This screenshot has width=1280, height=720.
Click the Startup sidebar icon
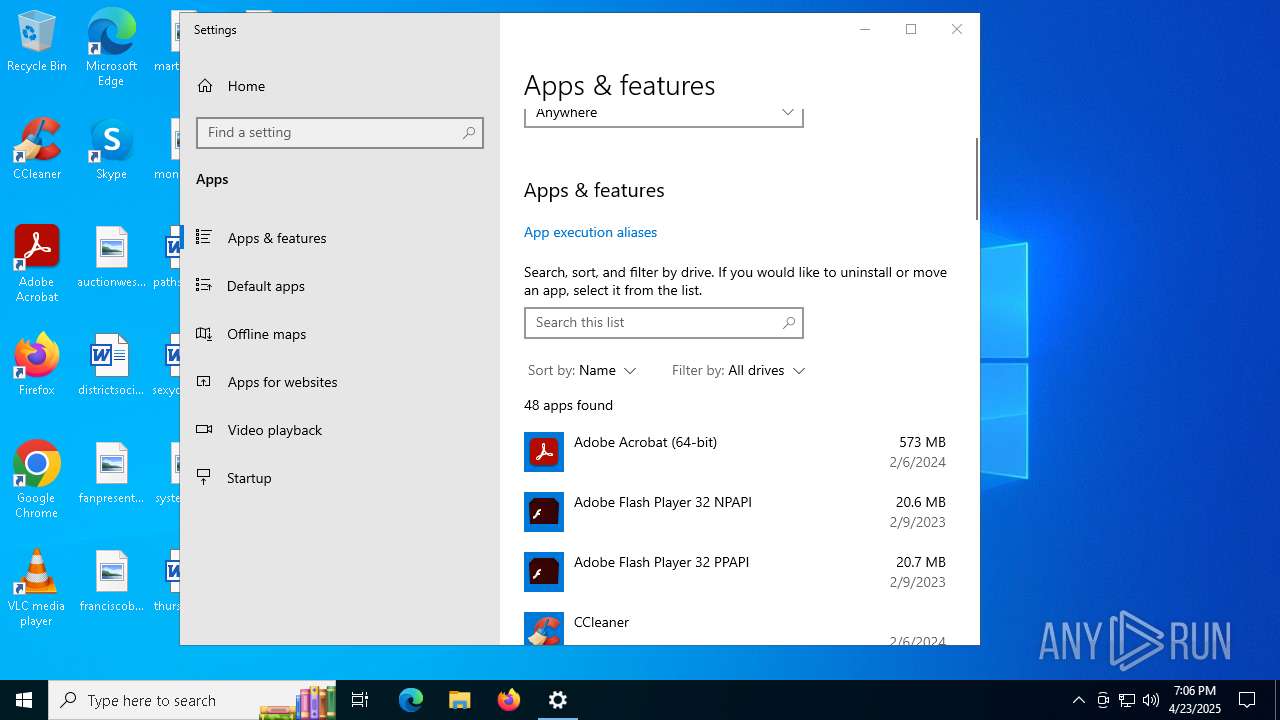point(204,477)
